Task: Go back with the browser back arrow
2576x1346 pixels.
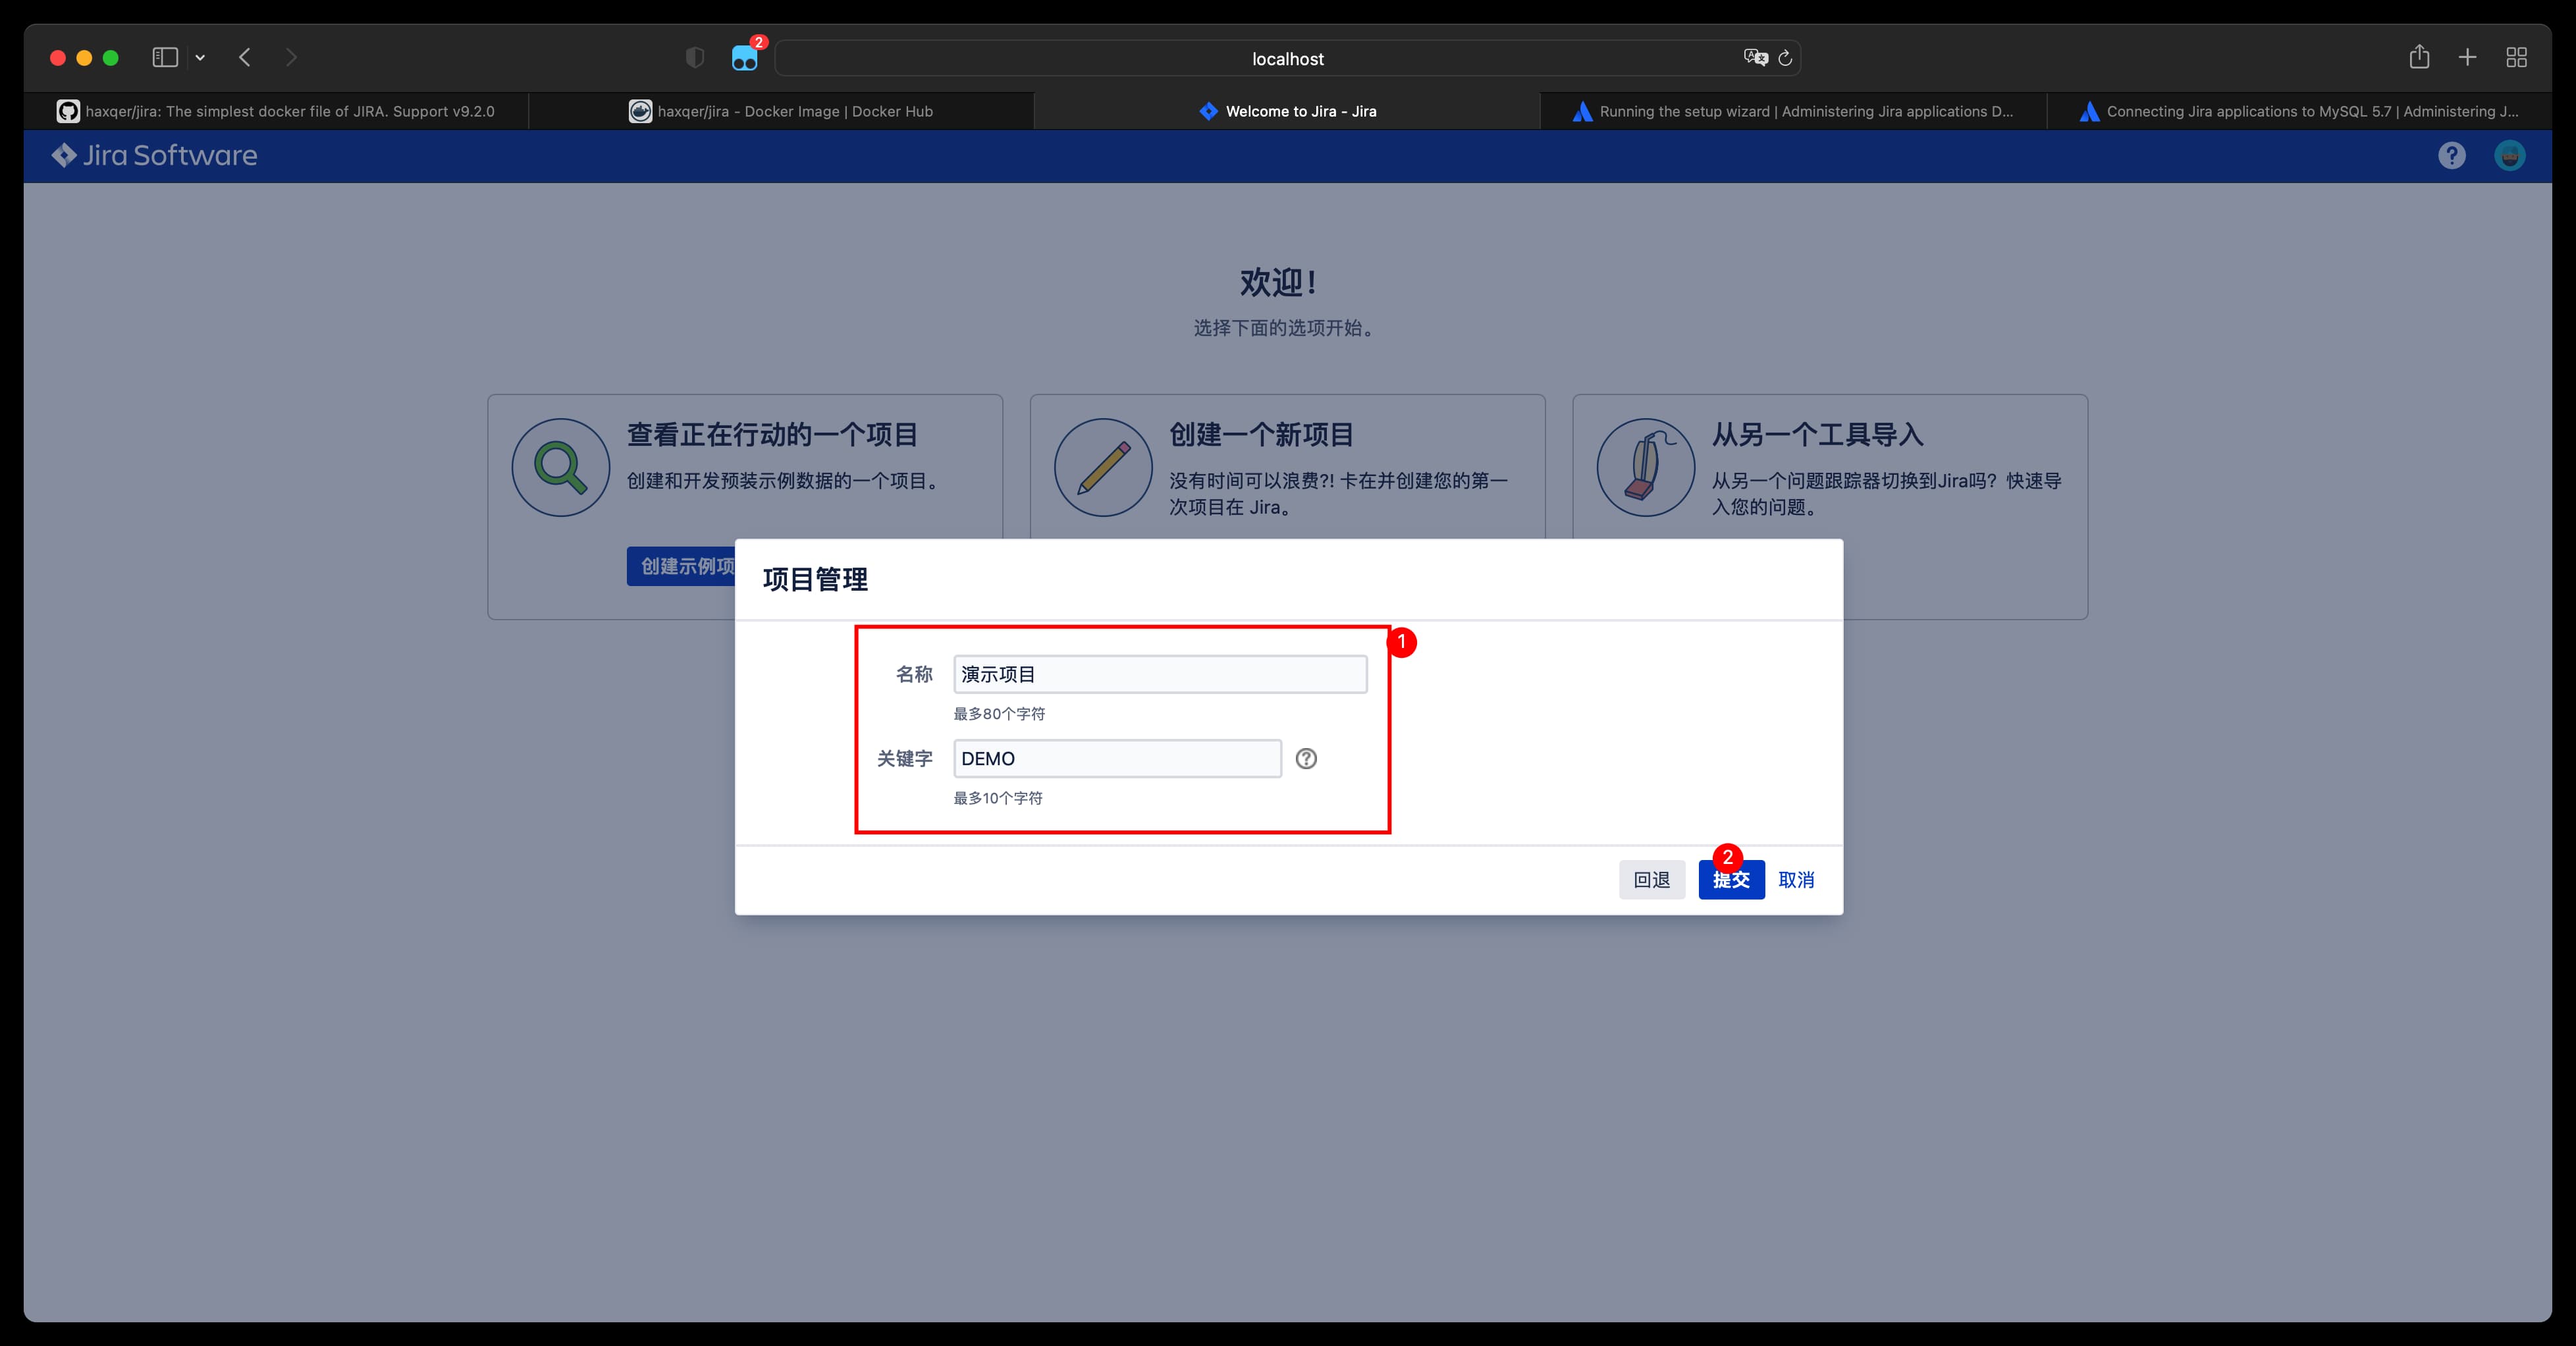Action: click(245, 57)
